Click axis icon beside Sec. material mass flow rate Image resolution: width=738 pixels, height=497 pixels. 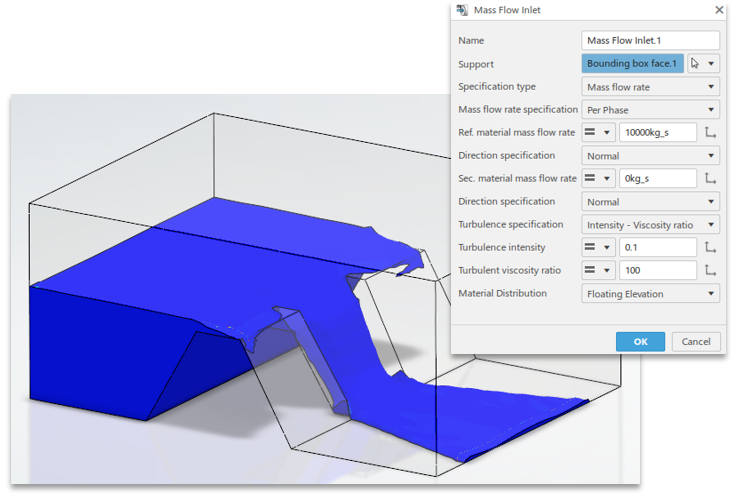[x=710, y=178]
